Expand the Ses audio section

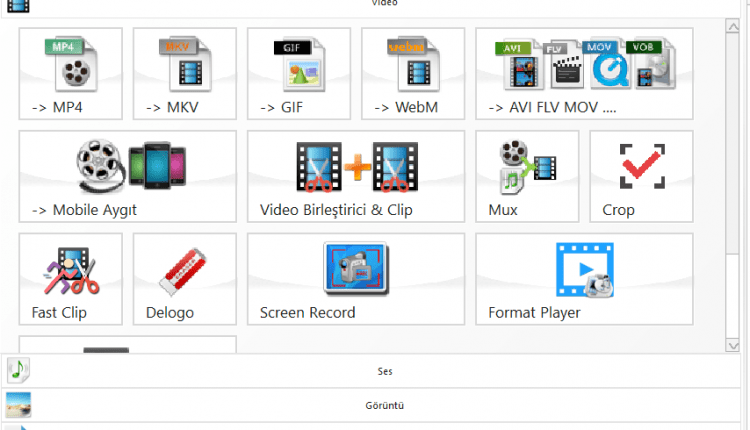click(384, 371)
